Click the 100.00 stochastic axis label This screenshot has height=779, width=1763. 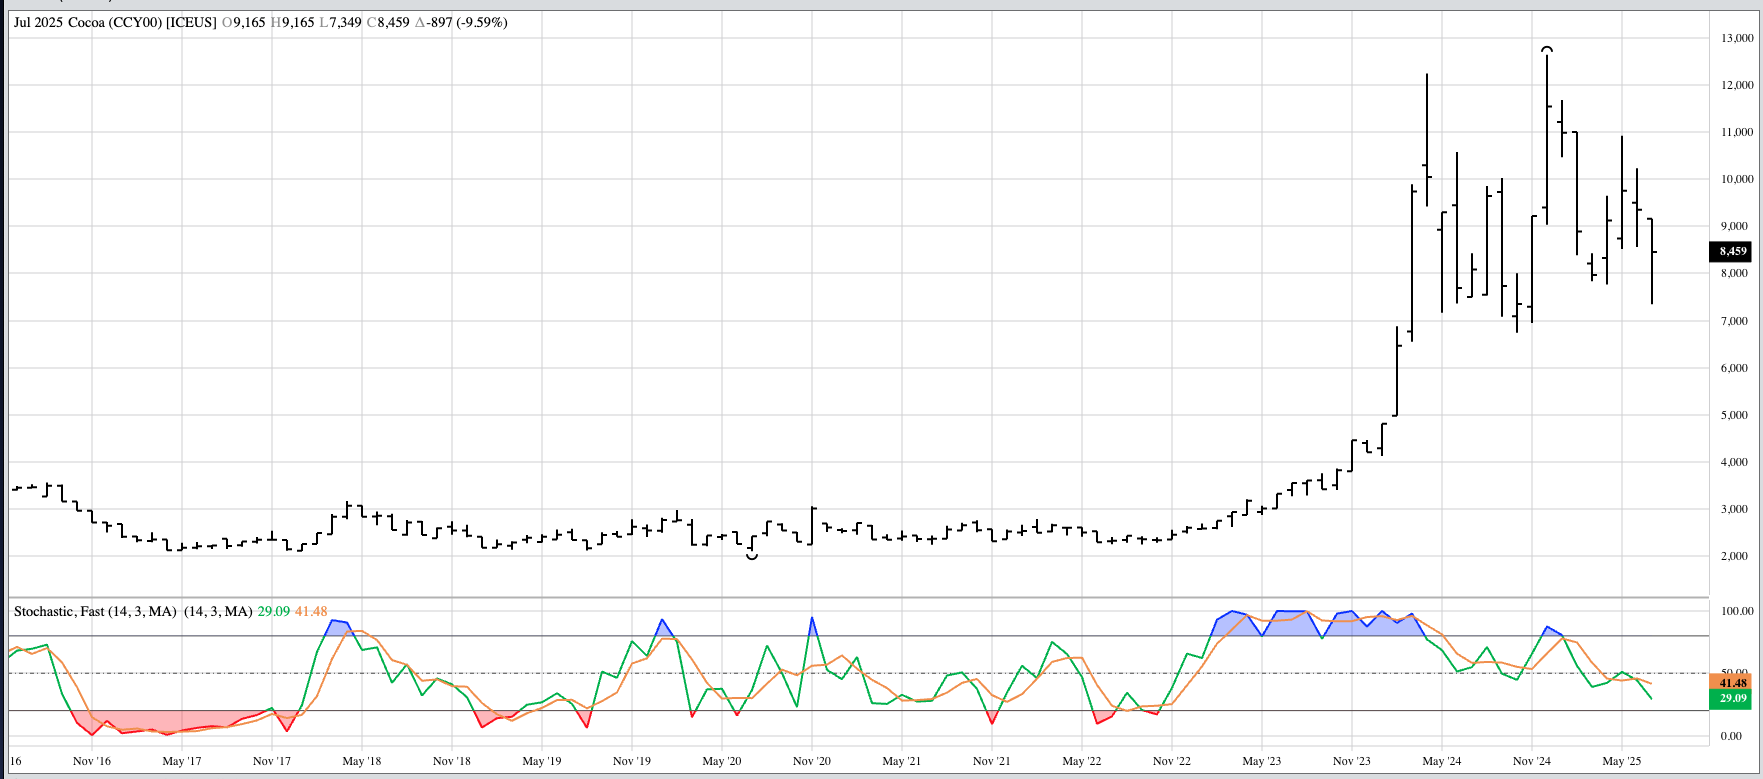click(1736, 611)
